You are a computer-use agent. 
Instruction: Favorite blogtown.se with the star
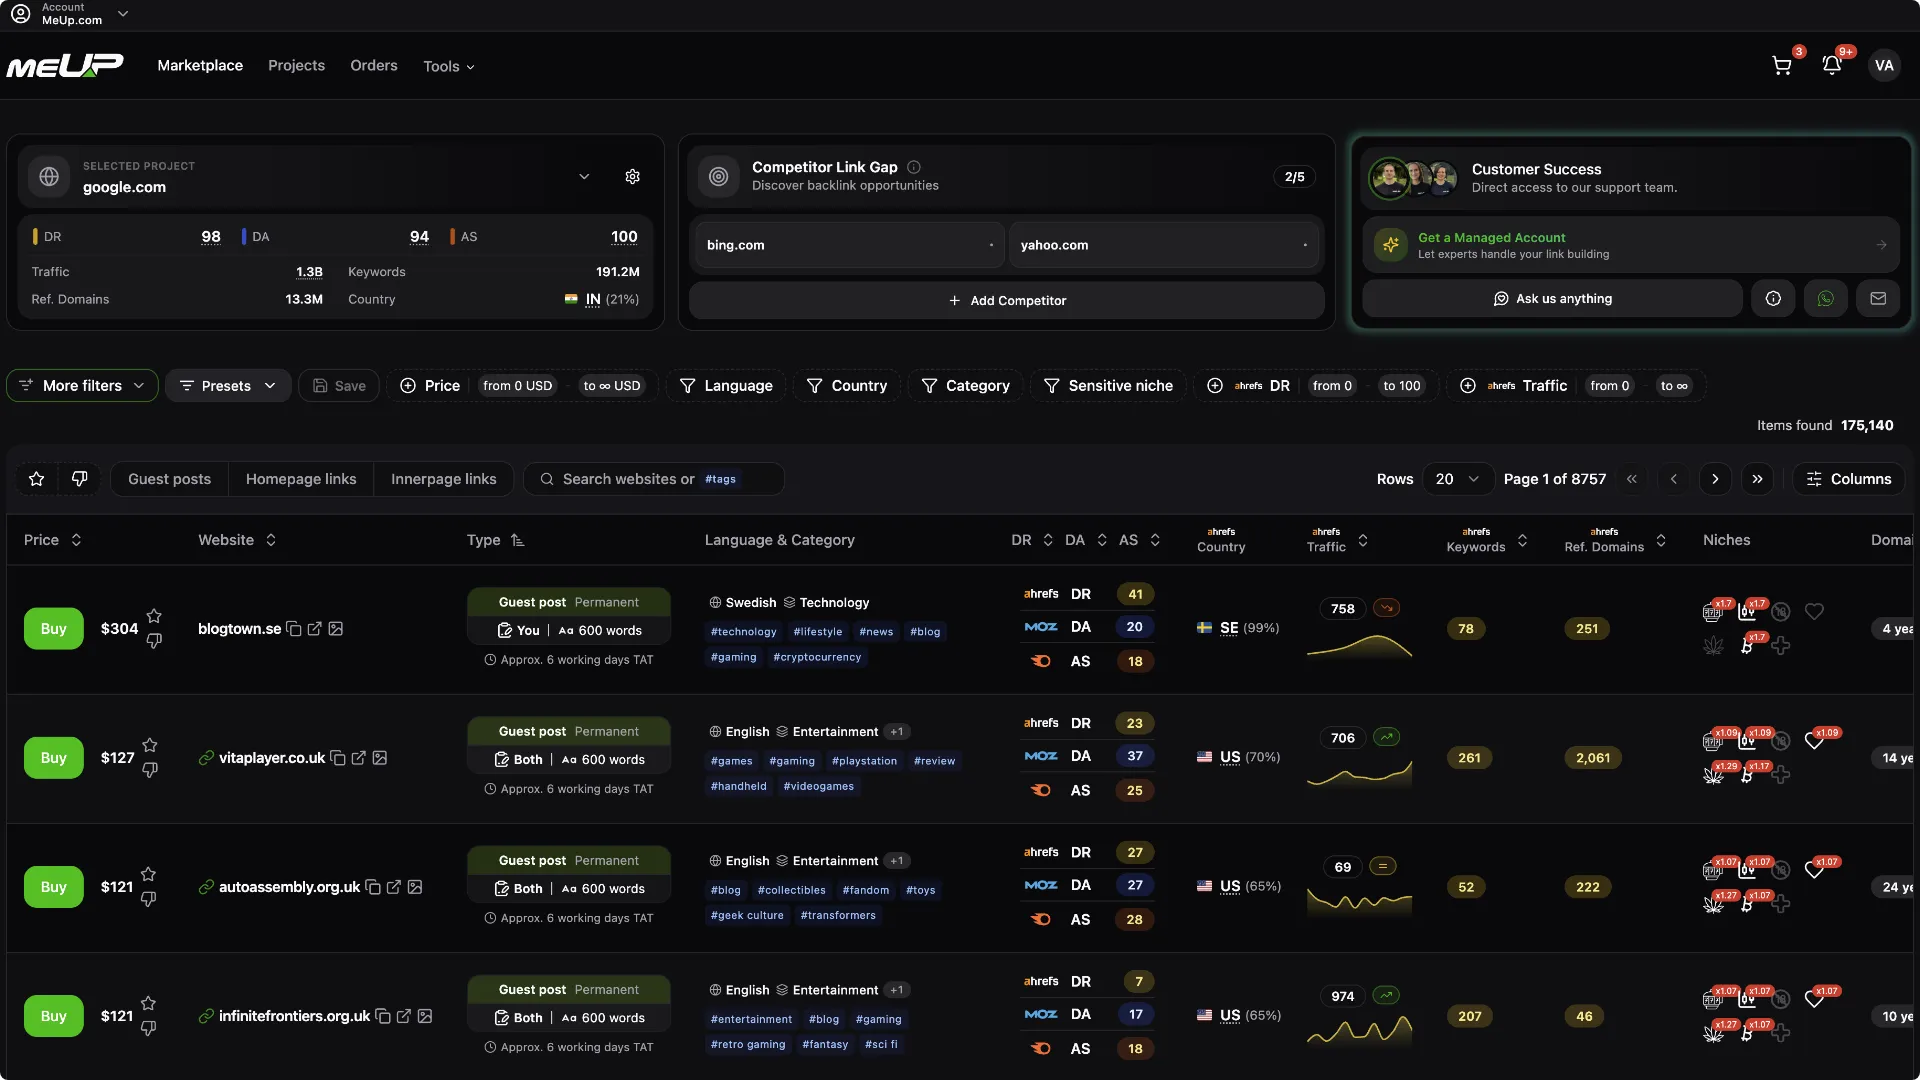(x=154, y=616)
